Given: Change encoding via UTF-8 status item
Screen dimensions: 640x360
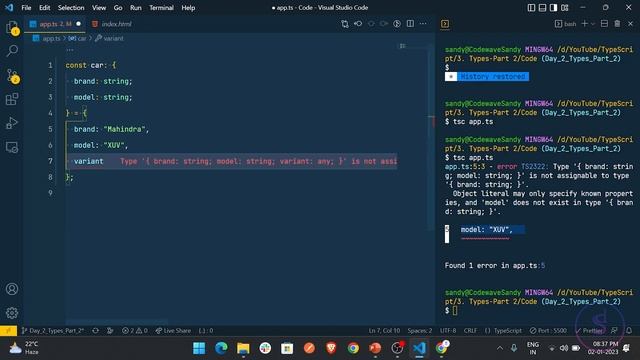Looking at the screenshot, I should click(x=448, y=331).
